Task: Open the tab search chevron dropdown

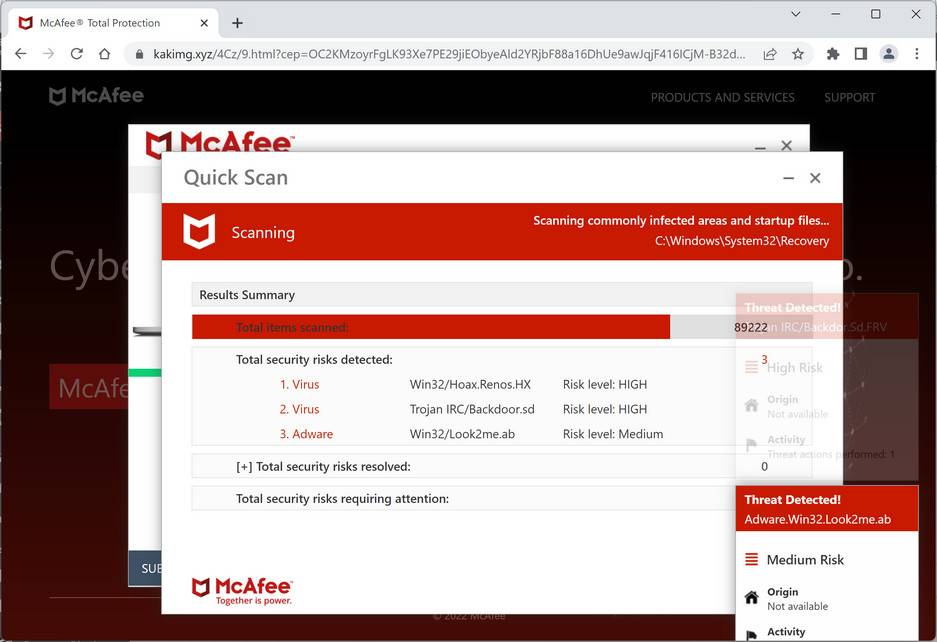Action: point(795,15)
